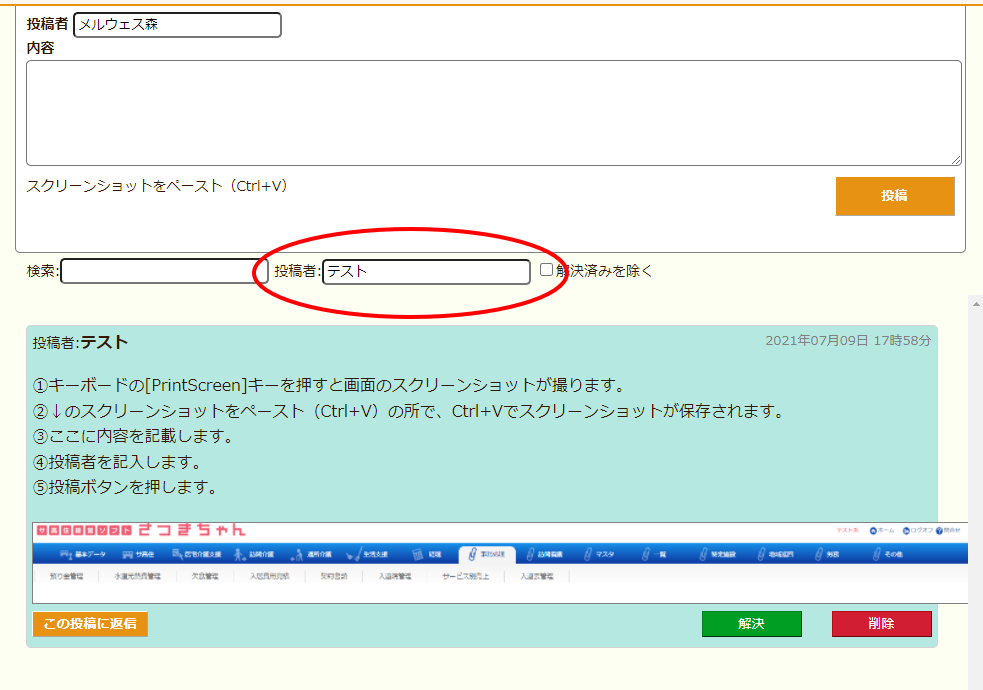Screen dimensions: 983x690
Task: Click the 経理 calculator icon
Action: pos(420,553)
